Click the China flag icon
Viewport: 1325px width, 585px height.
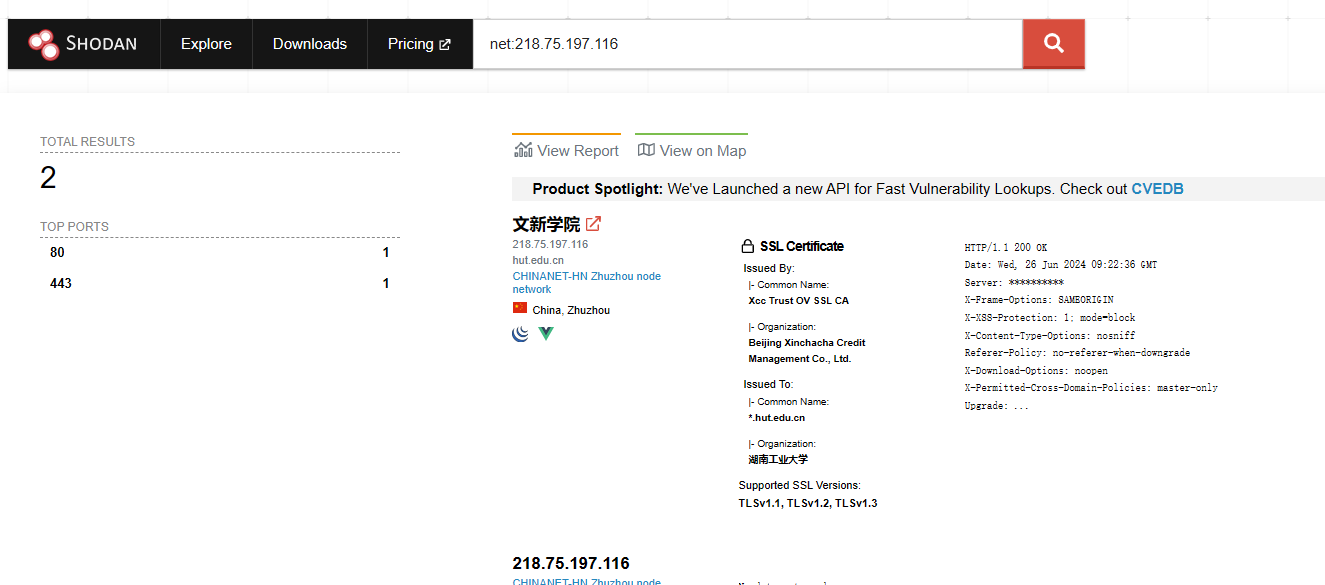click(x=520, y=309)
